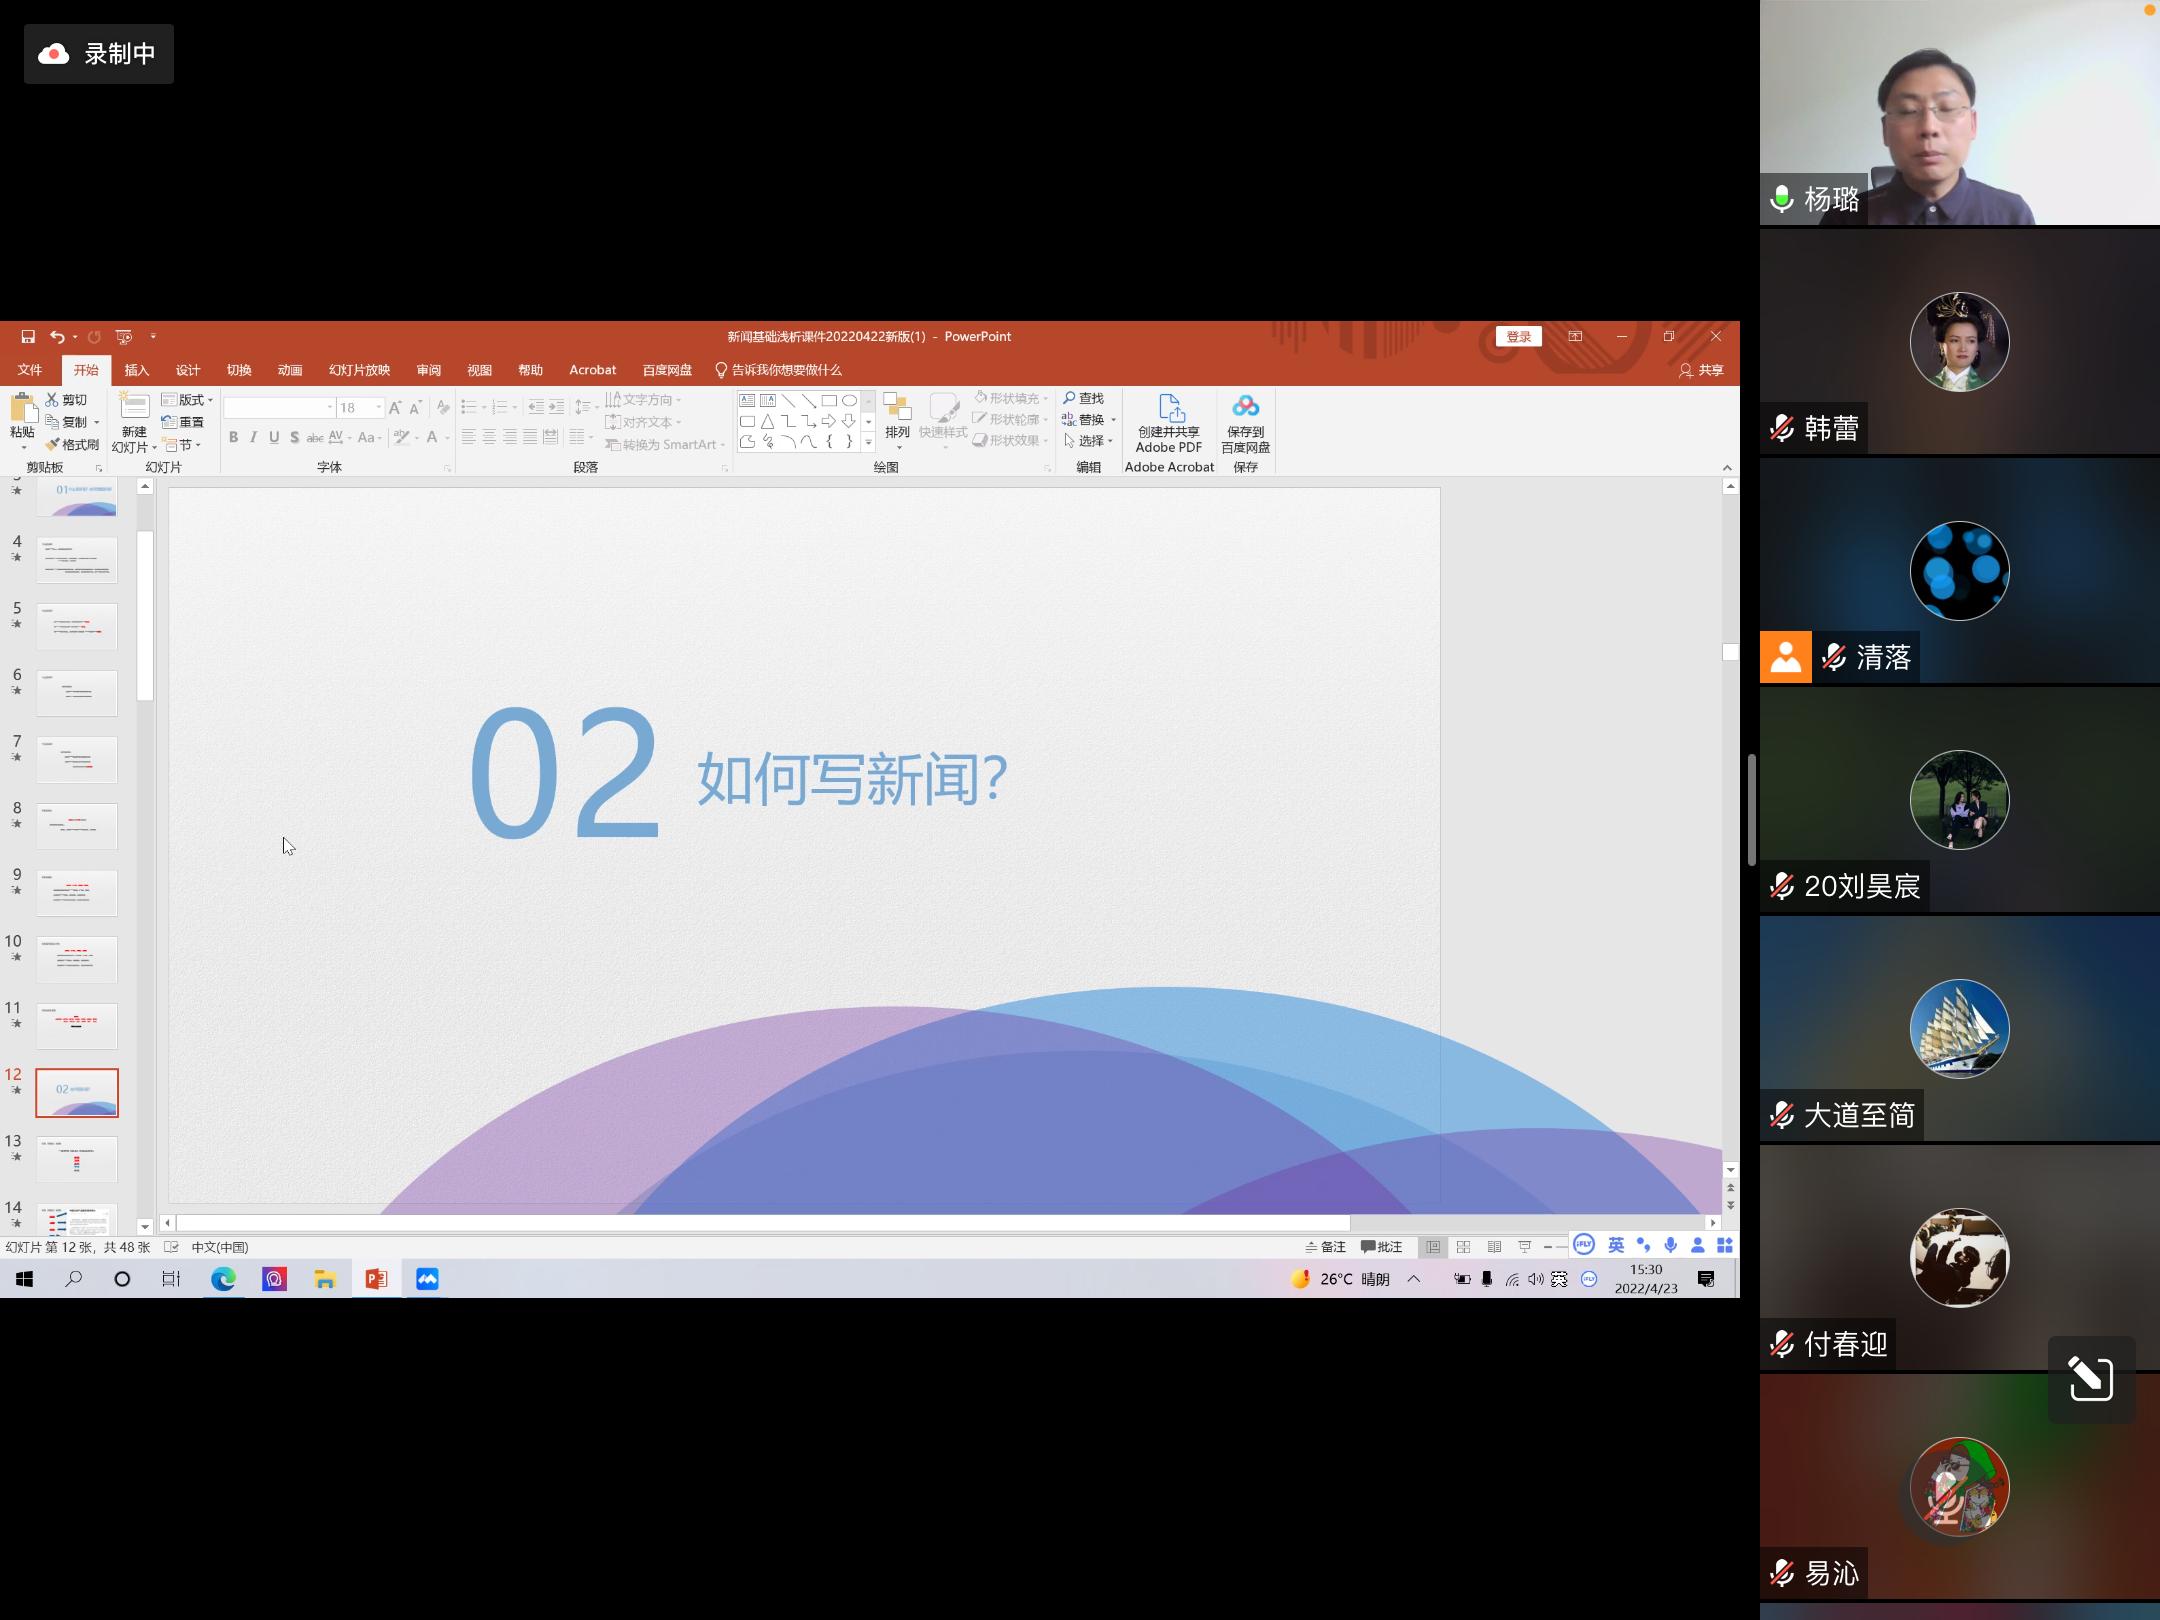
Task: Switch to the Acrobat tab
Action: point(593,370)
